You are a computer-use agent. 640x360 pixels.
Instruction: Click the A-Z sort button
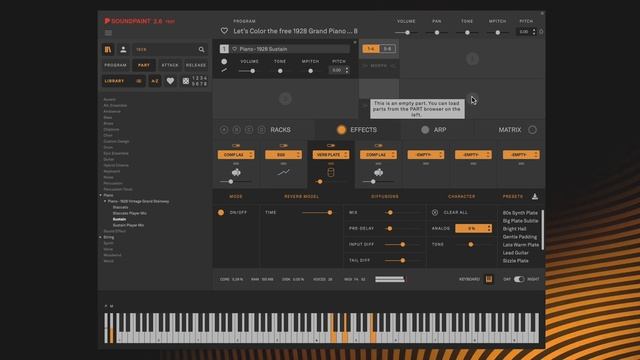tap(155, 81)
